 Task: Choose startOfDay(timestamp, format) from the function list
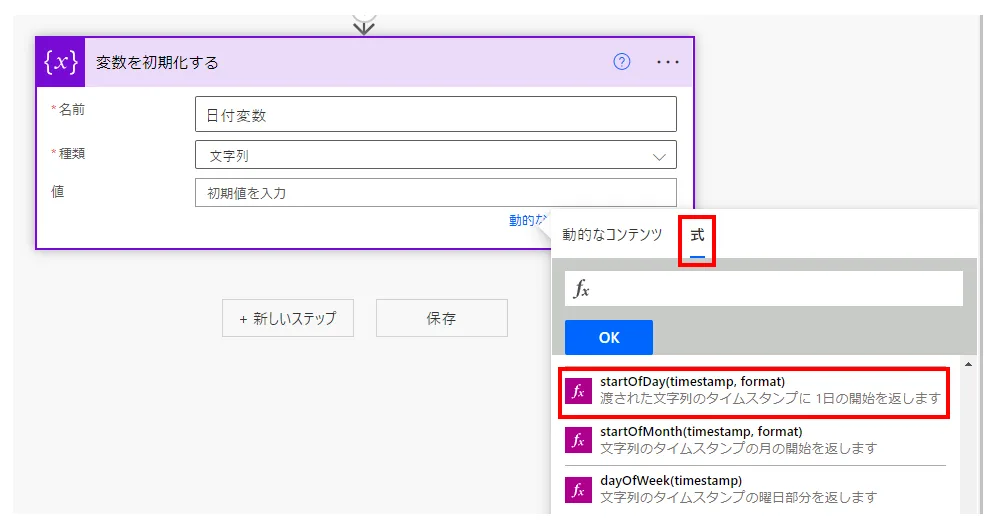770,390
